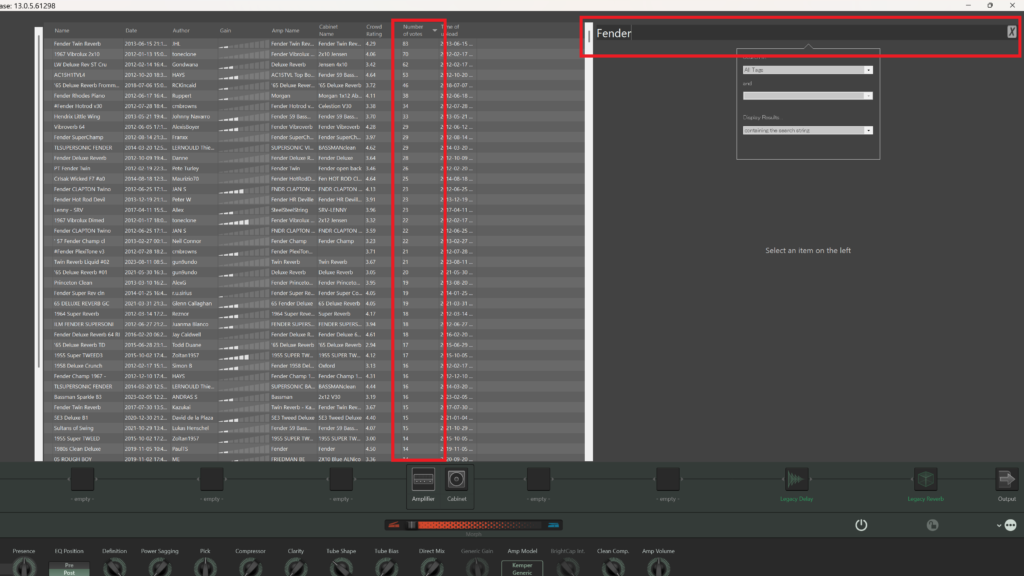Click into the Fender search field
The image size is (1024, 576).
click(800, 33)
